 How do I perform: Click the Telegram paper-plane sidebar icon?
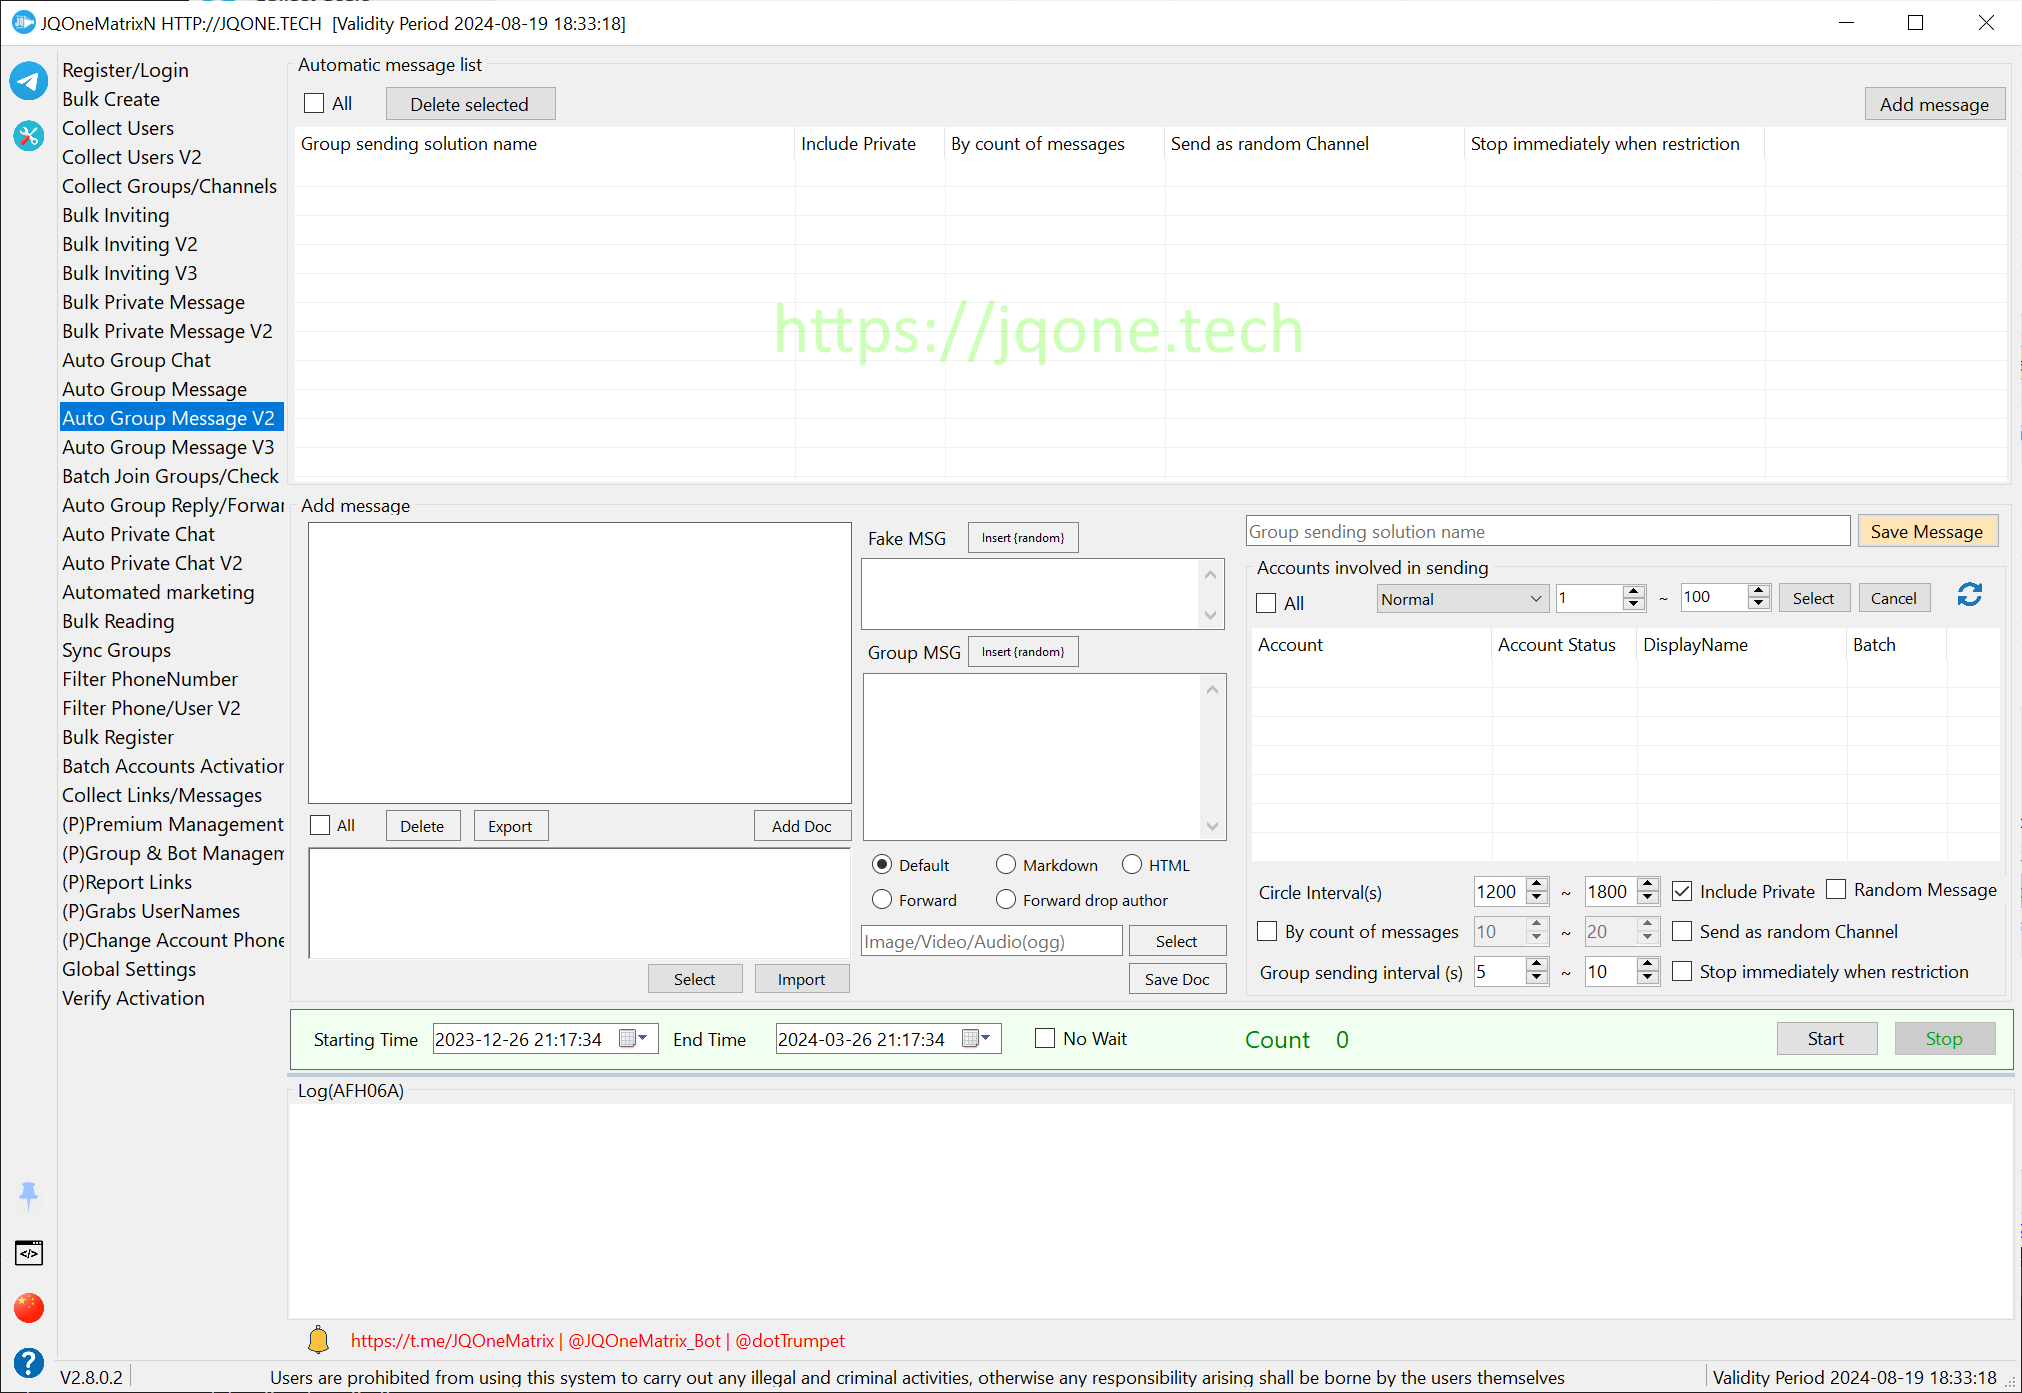point(29,81)
